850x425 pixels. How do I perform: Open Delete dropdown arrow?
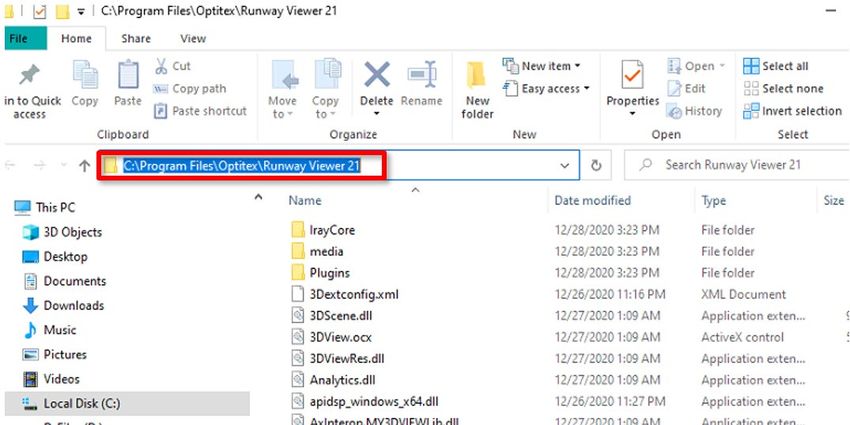coord(377,114)
